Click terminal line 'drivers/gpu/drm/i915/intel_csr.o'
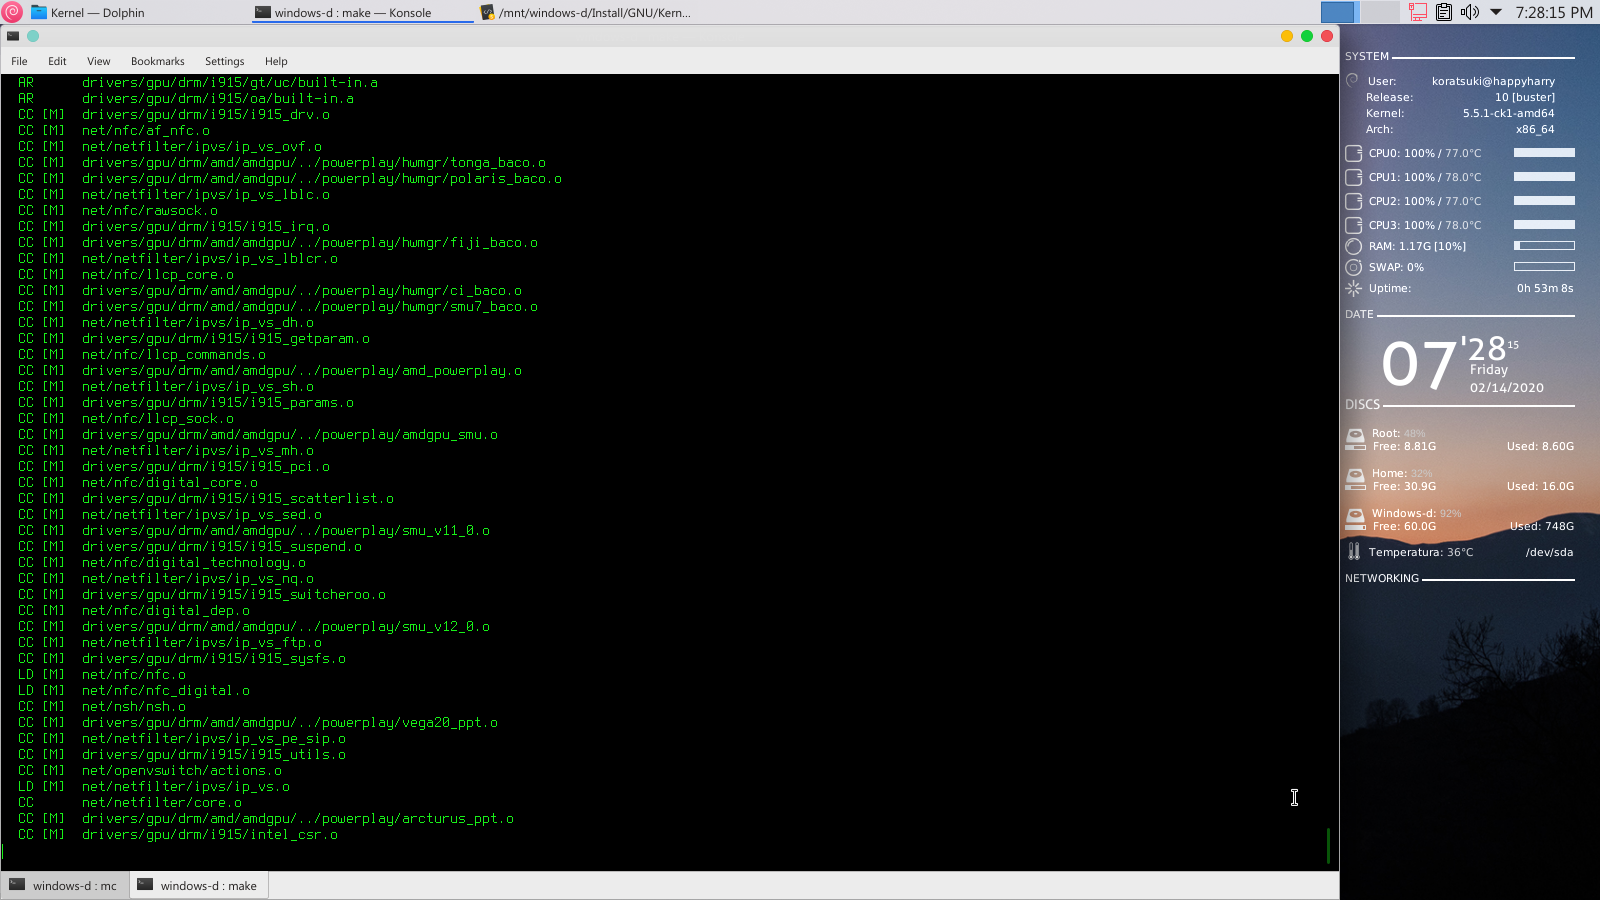This screenshot has height=900, width=1600. (x=210, y=834)
